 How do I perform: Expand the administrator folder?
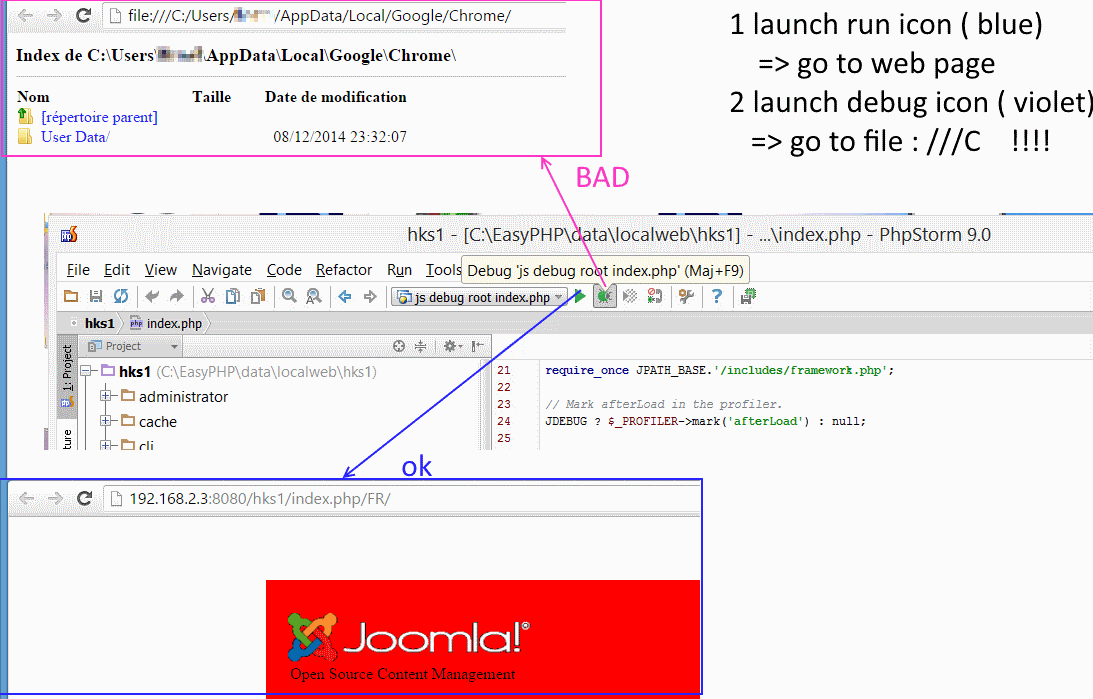tap(105, 396)
